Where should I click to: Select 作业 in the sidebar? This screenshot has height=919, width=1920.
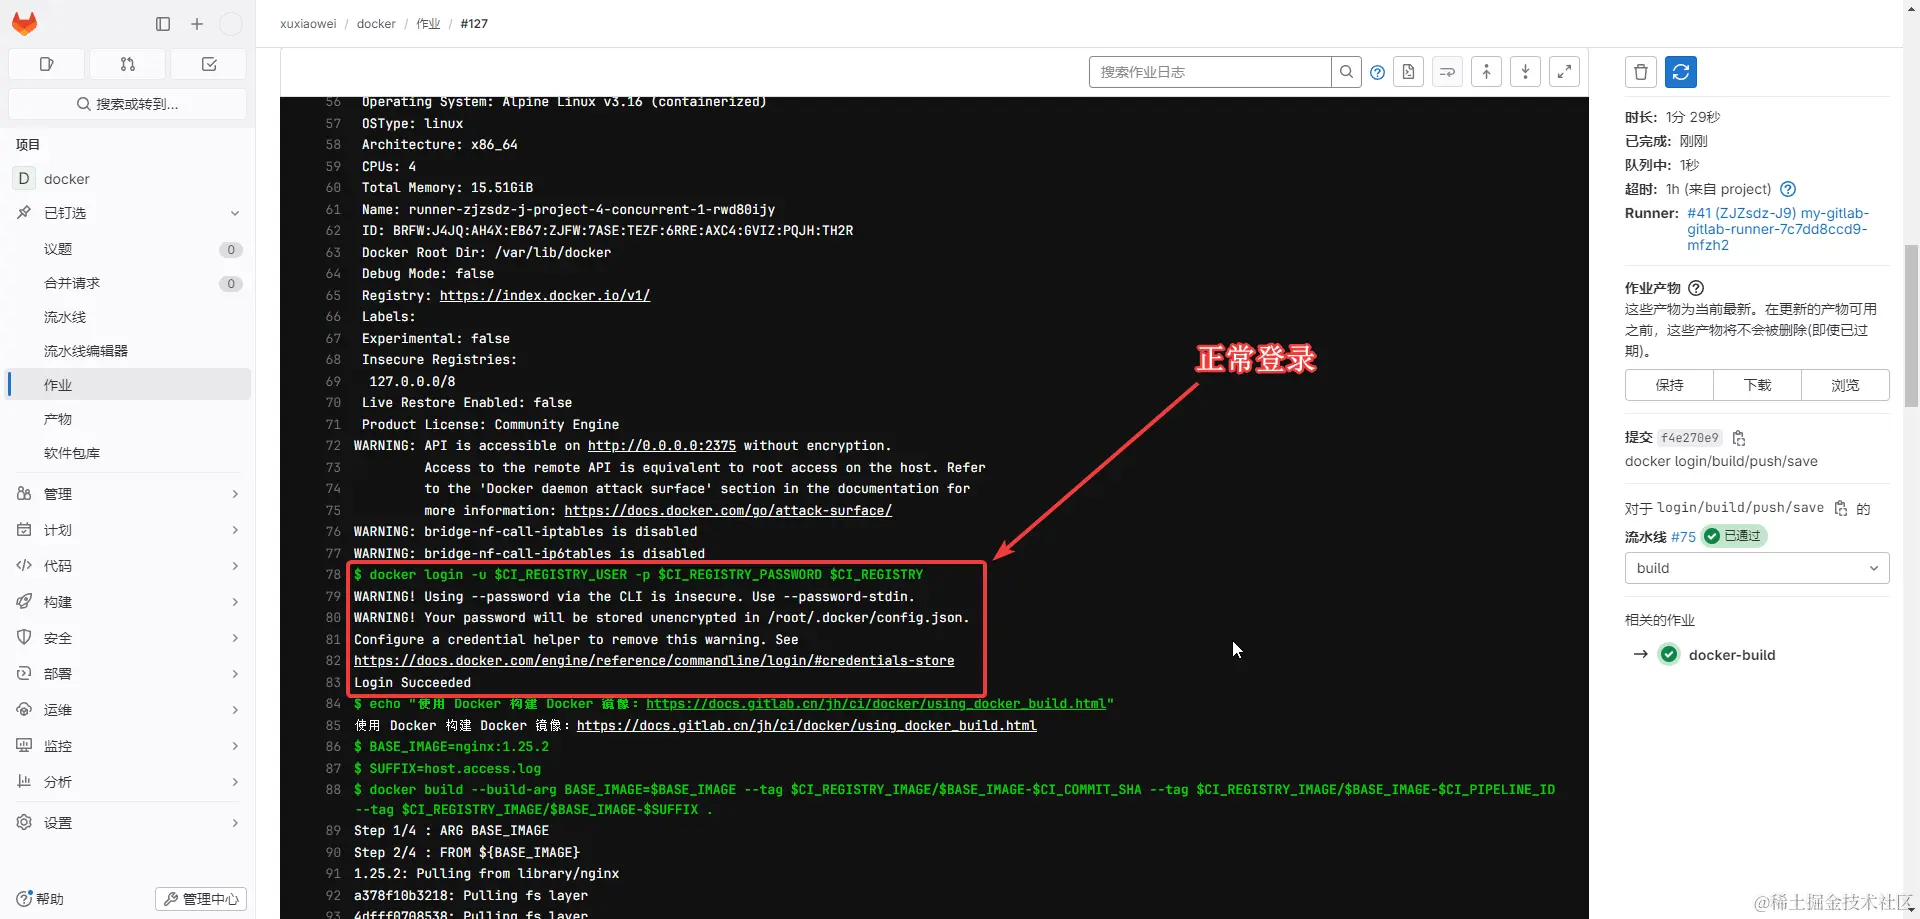[x=129, y=385]
